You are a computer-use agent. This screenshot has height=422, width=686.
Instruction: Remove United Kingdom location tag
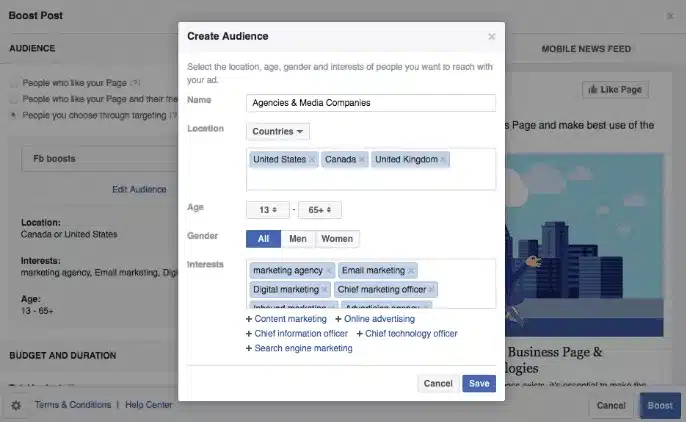443,160
